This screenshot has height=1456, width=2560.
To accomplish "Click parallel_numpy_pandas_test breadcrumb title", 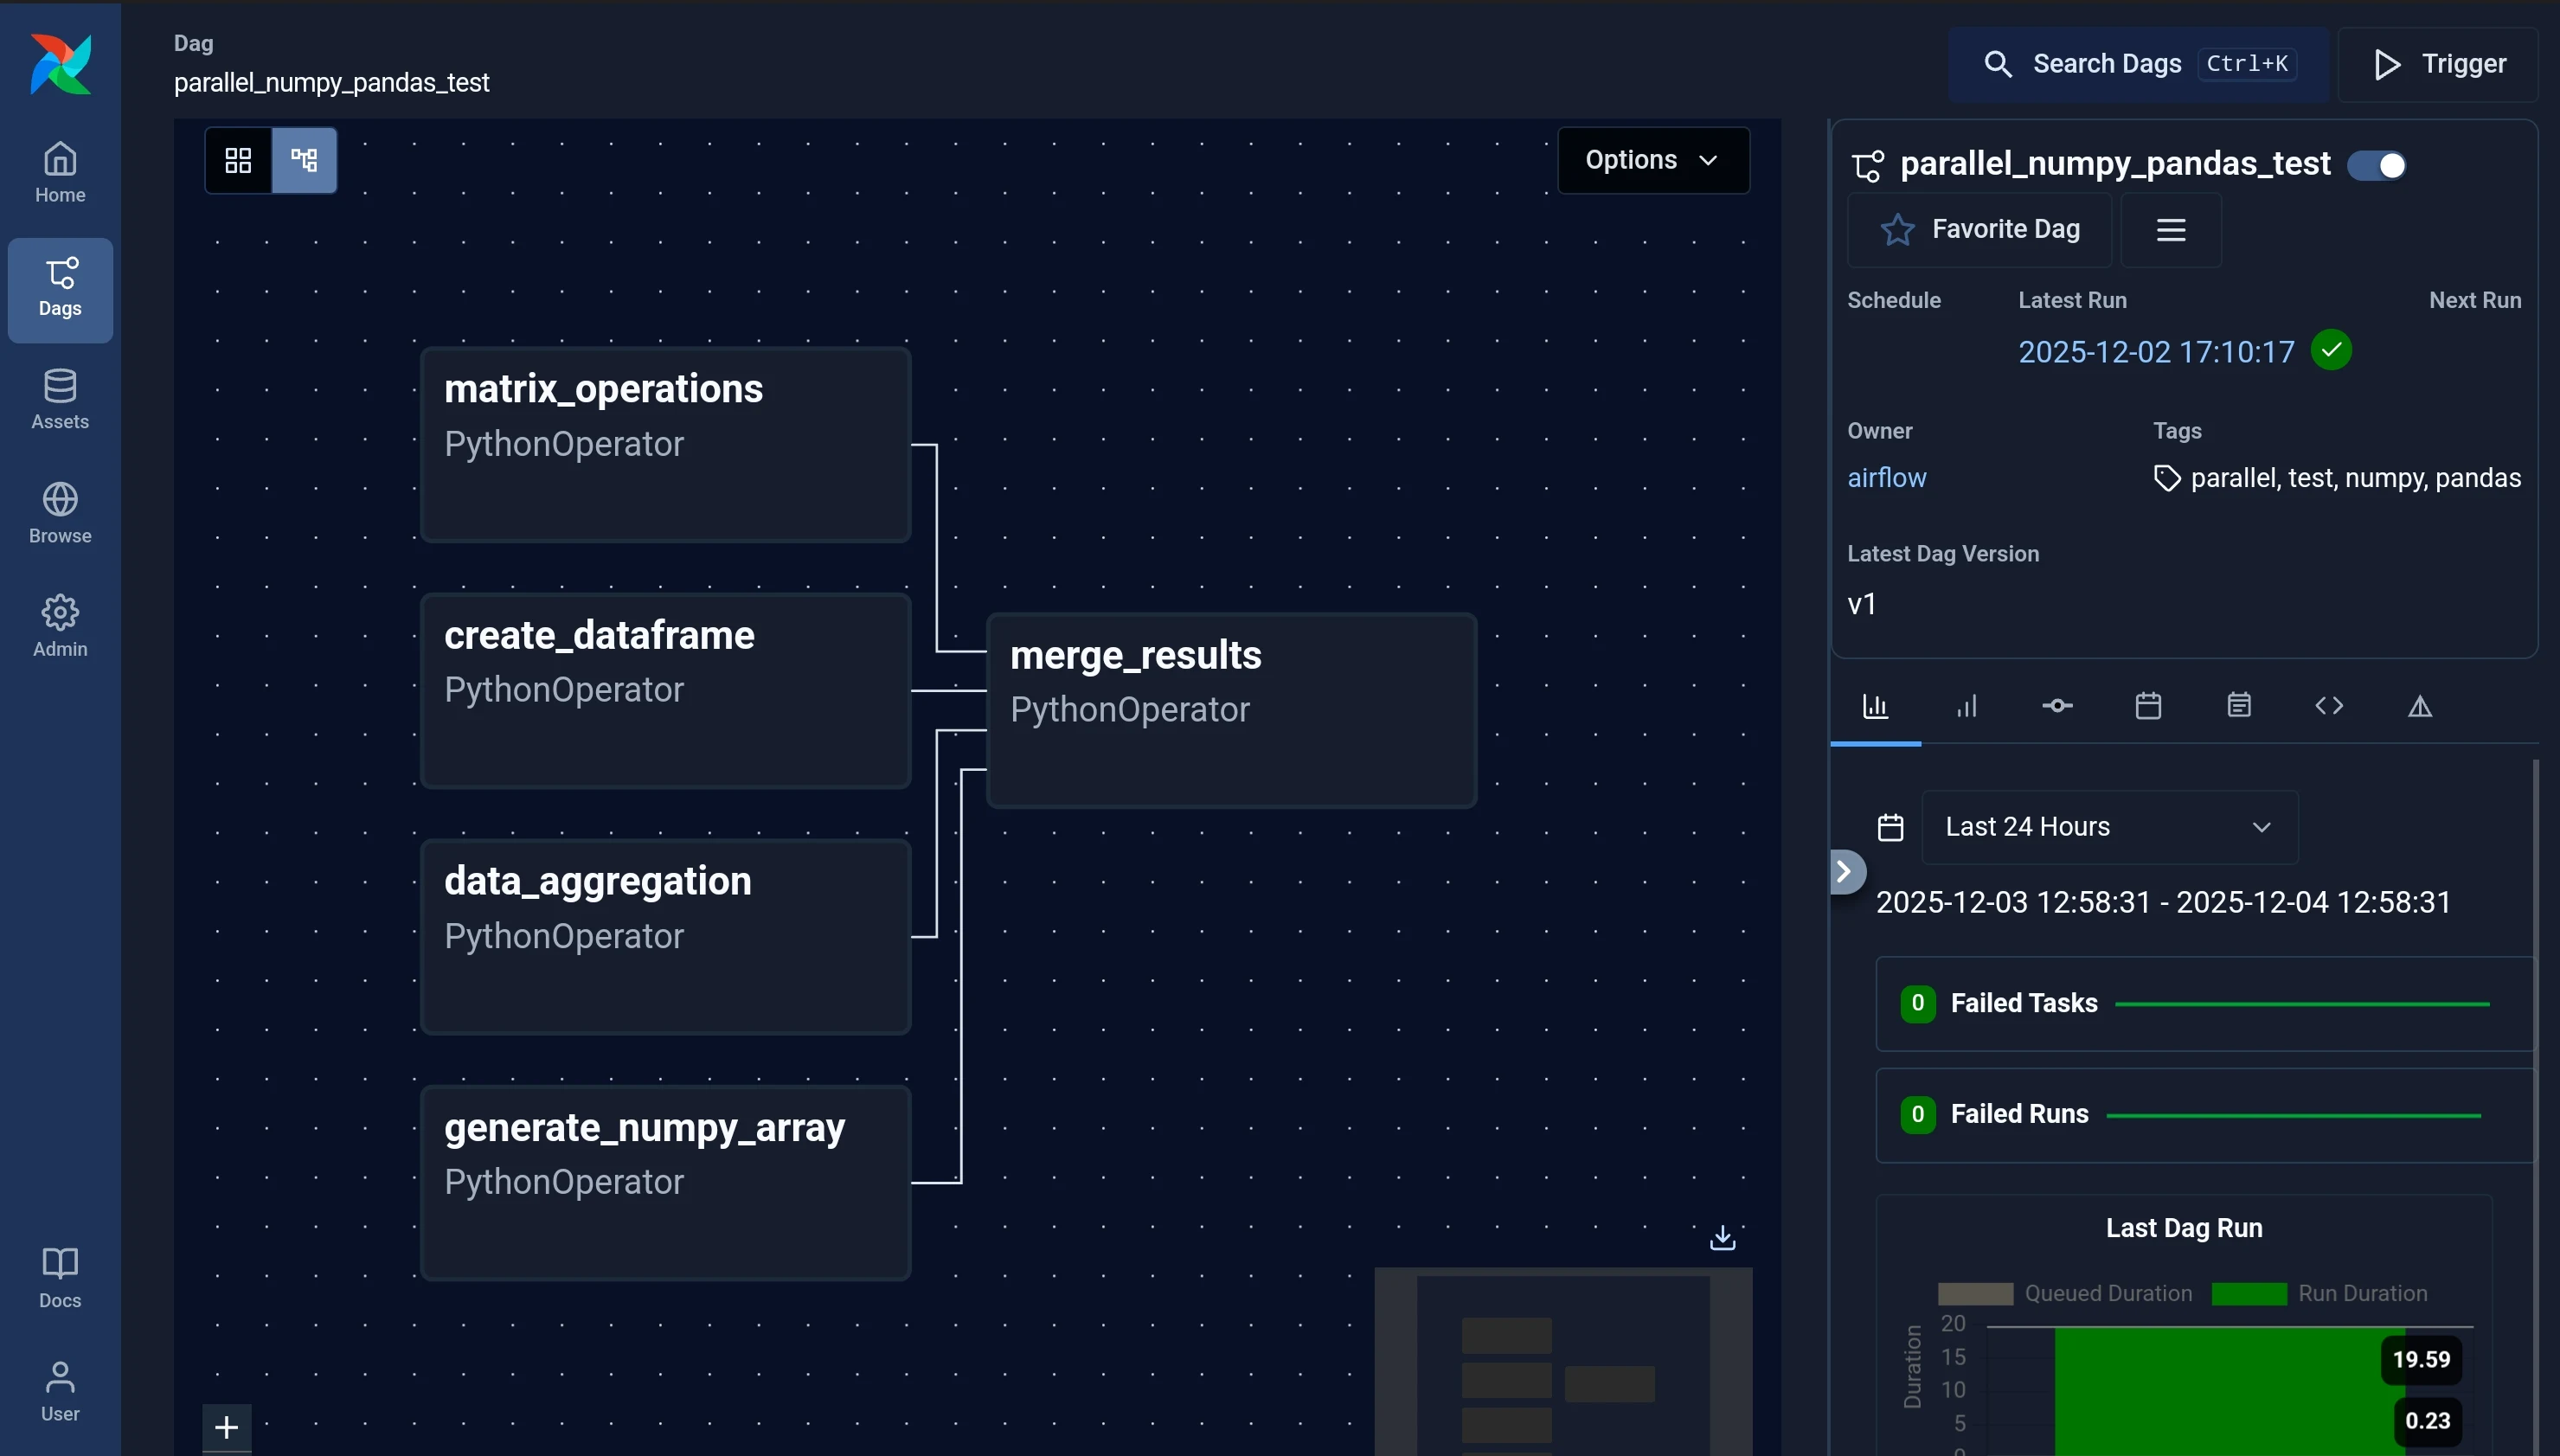I will (331, 82).
